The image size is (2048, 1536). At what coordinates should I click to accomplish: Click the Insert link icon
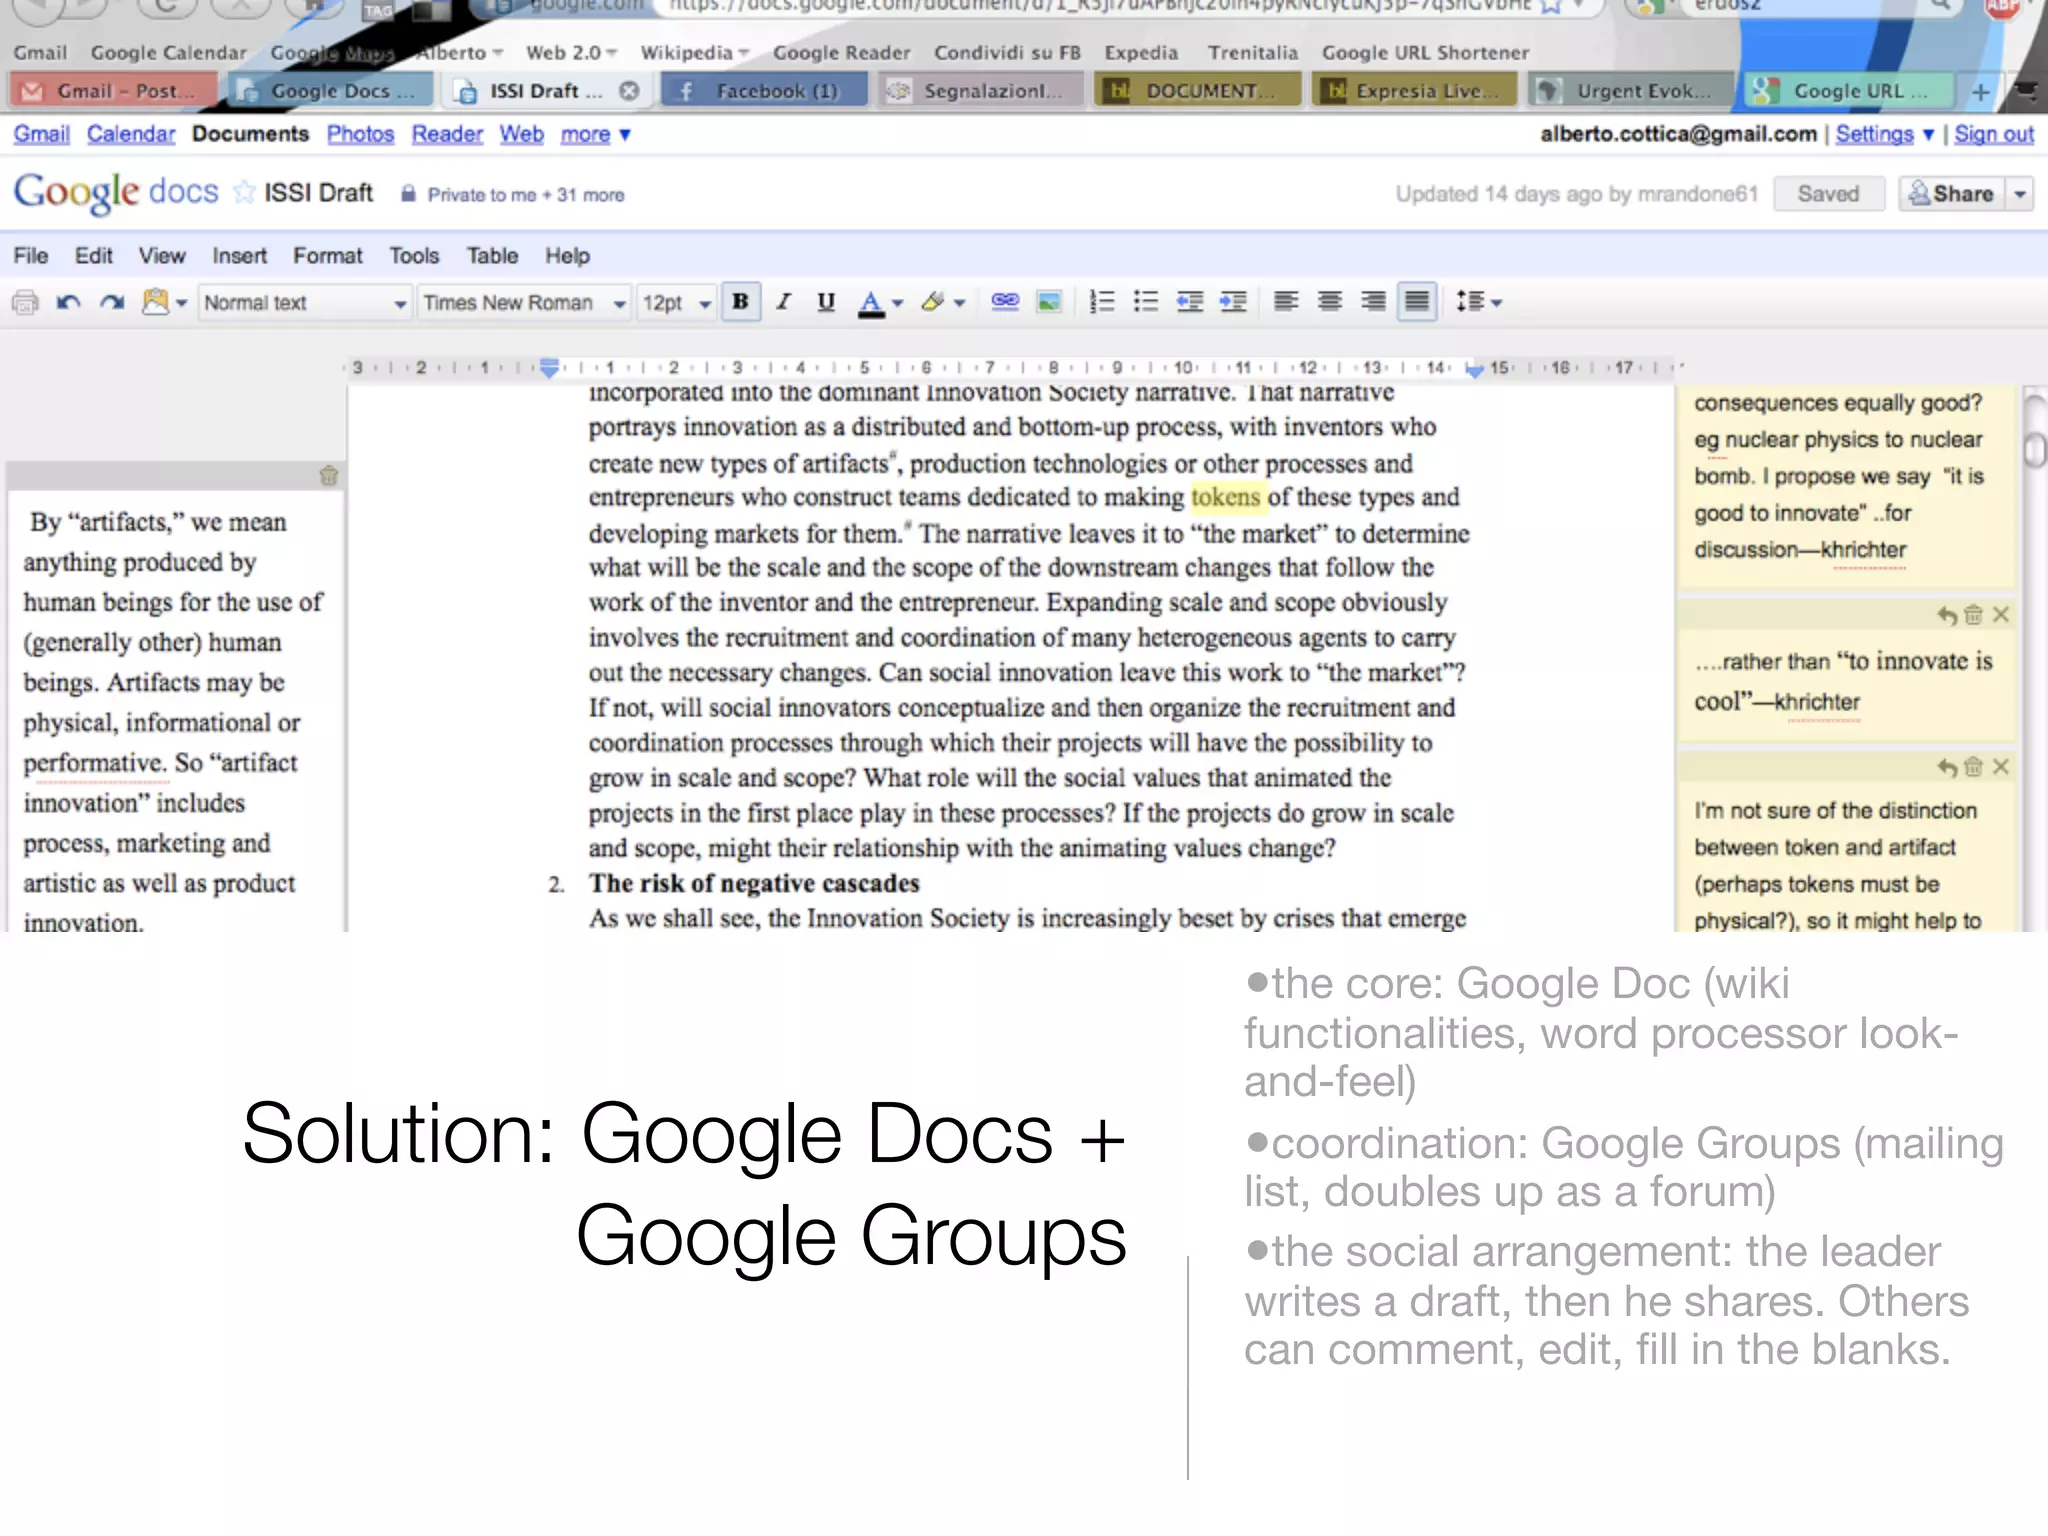pos(1005,301)
